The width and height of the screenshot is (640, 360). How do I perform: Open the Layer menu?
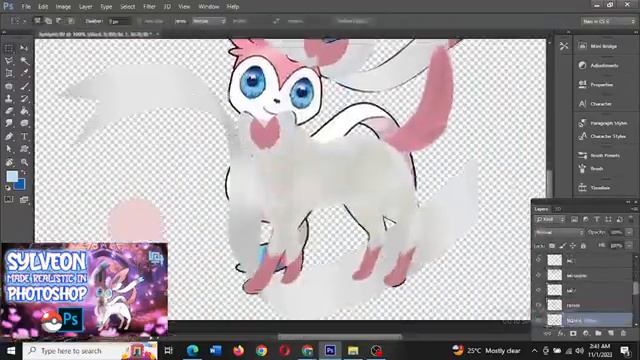(85, 7)
